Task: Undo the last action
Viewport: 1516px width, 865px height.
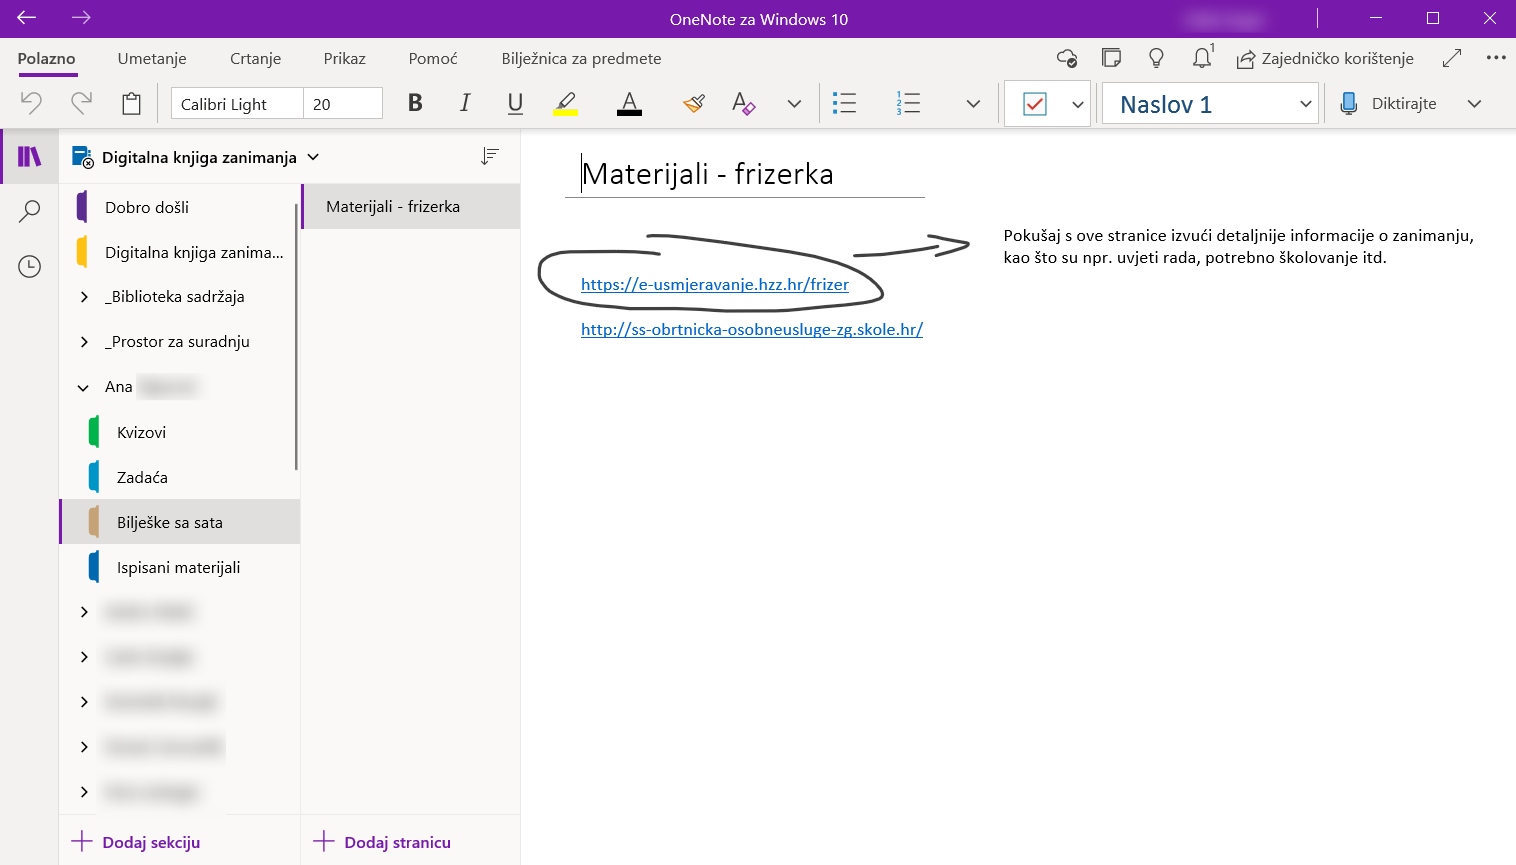Action: click(31, 103)
